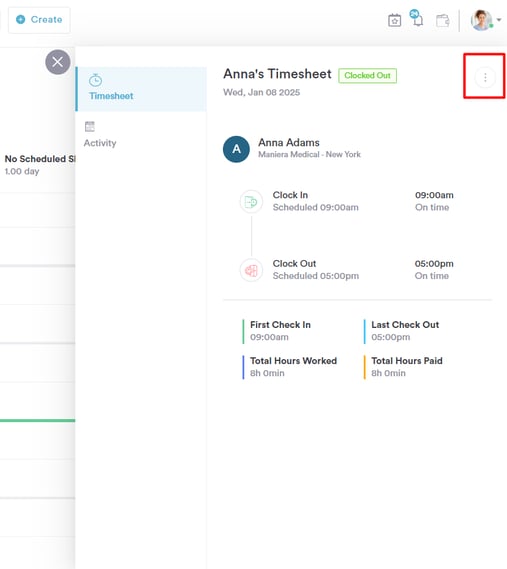Screen dimensions: 507x569
Task: Open the wallet icon in header
Action: coord(442,20)
